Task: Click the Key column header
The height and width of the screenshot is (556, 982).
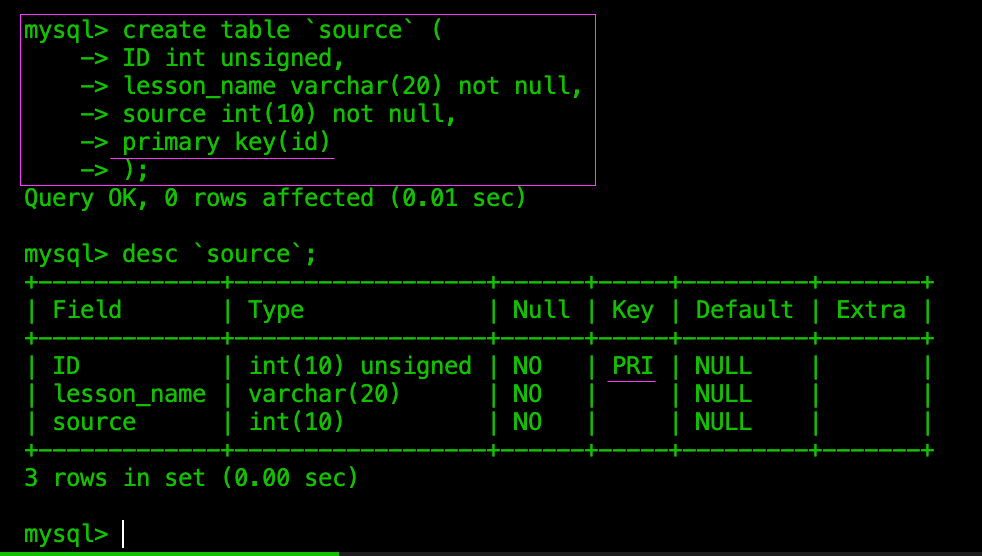Action: click(x=633, y=311)
